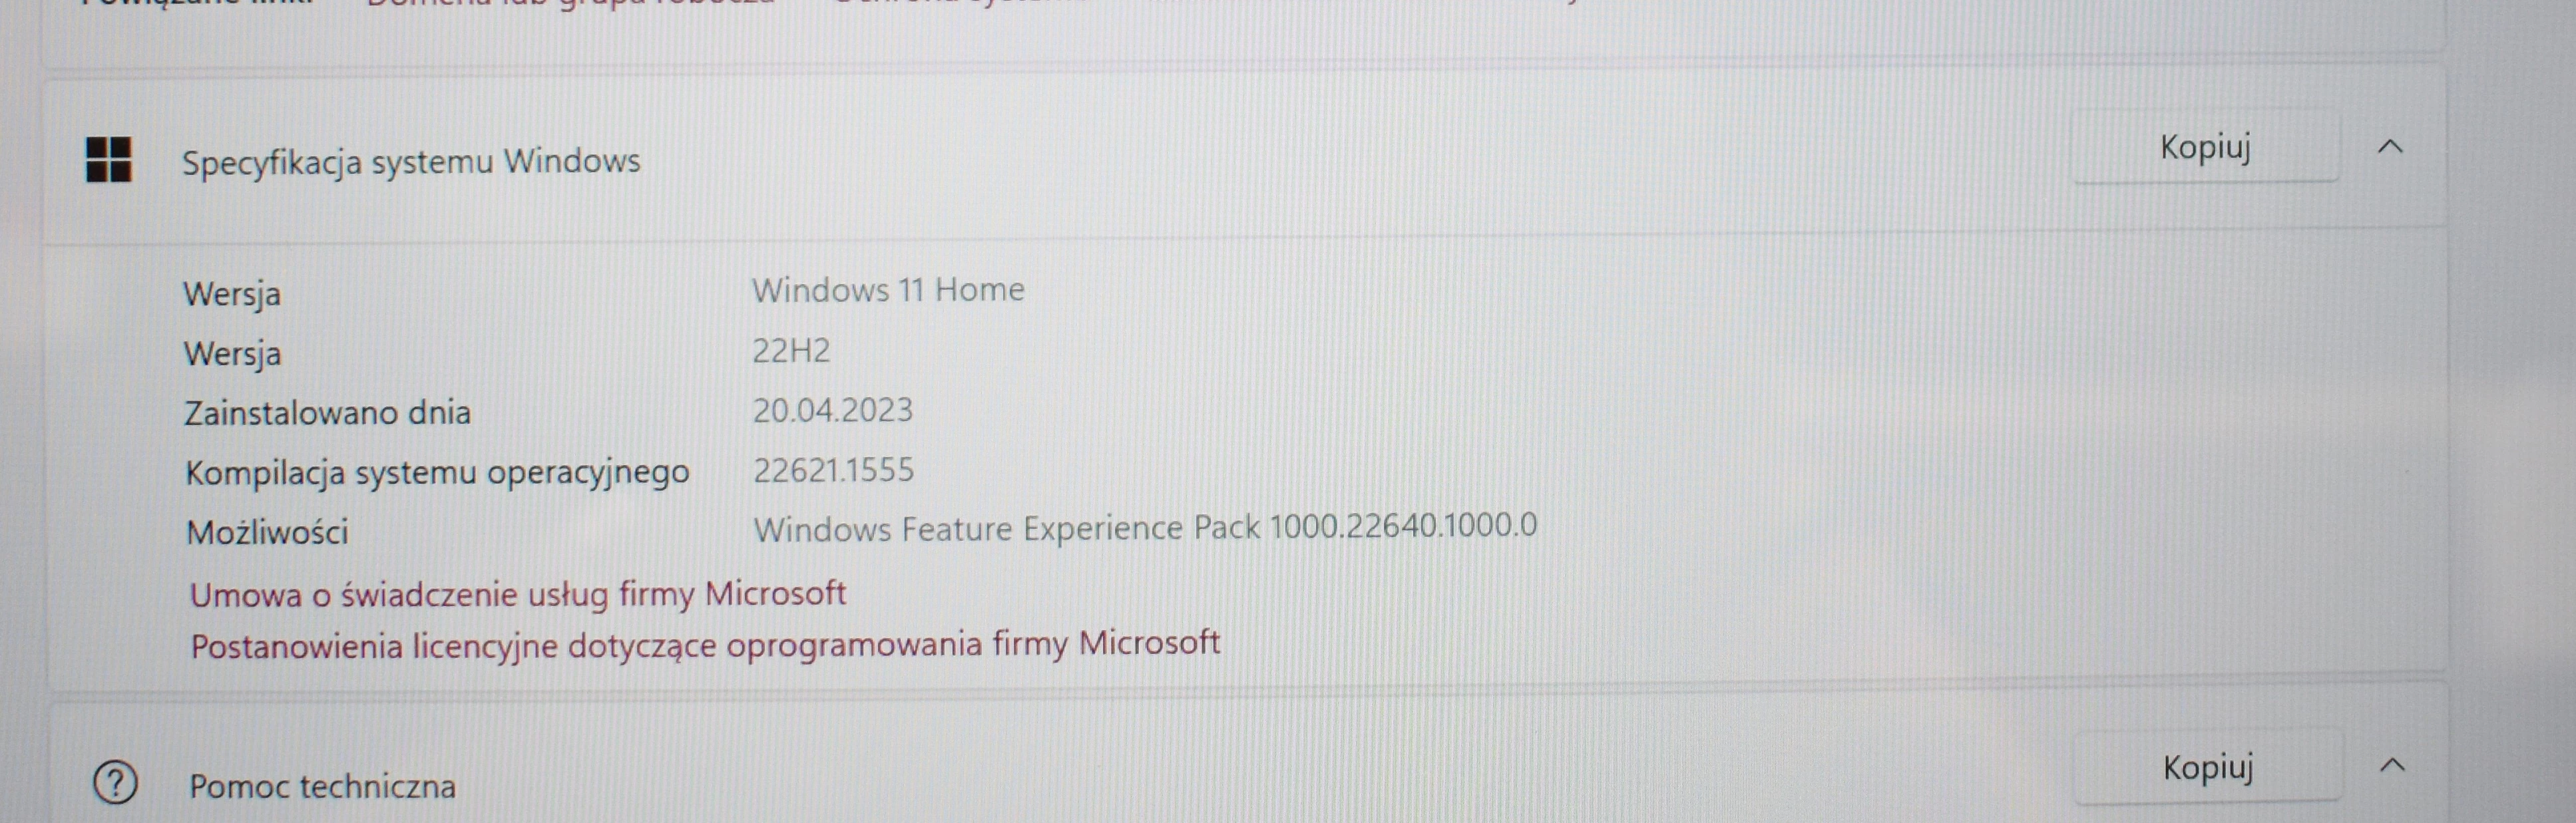
Task: Click the Kompilacja systemu operacyjnego label
Action: tap(437, 472)
